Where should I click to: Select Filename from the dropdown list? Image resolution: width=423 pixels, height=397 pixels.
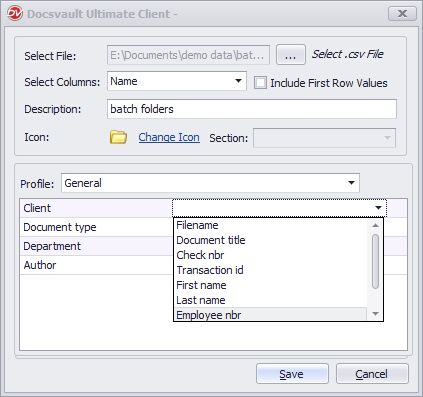click(x=270, y=225)
